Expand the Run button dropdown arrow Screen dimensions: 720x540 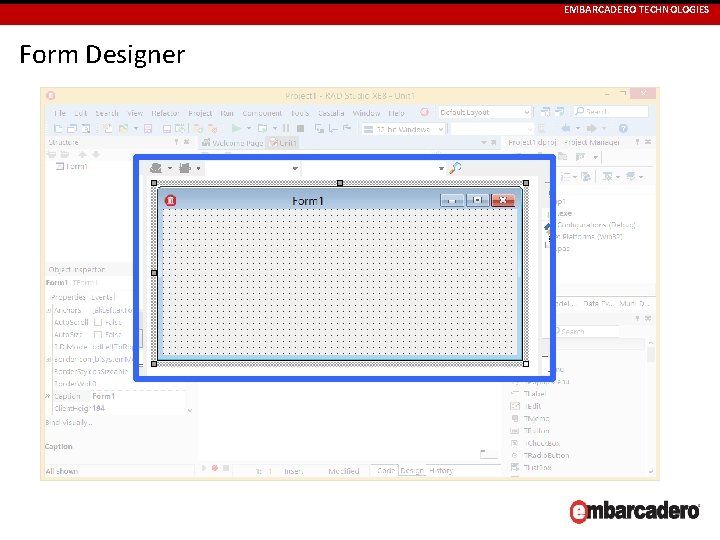coord(248,129)
